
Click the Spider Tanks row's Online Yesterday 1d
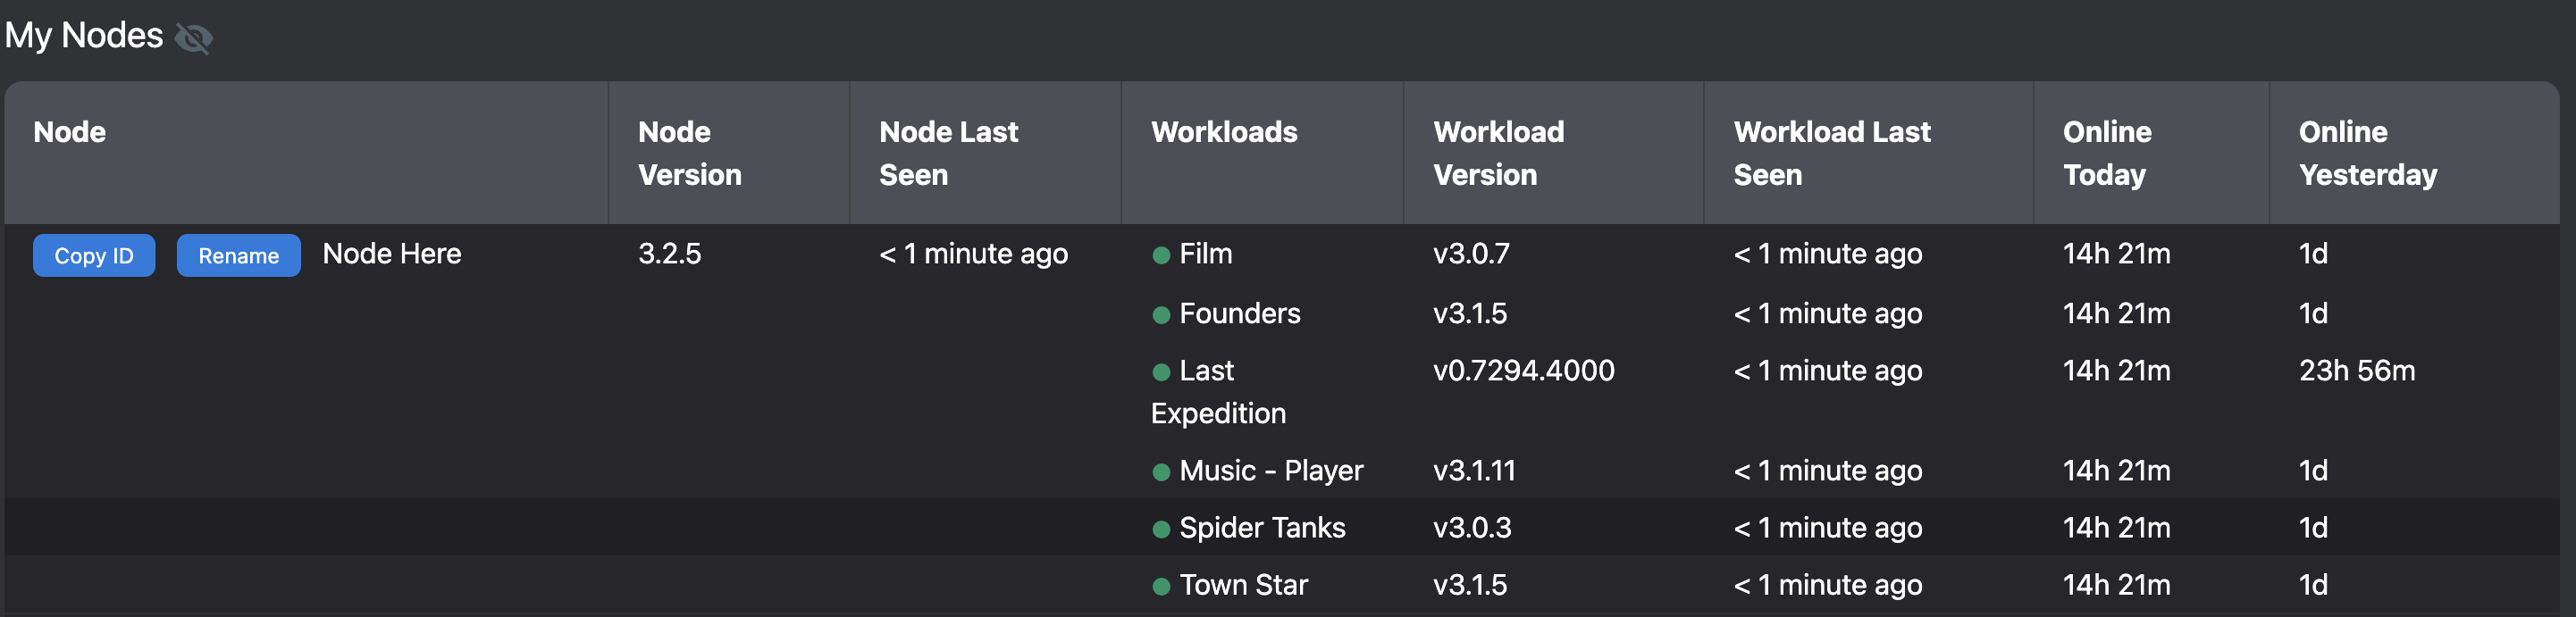[2313, 528]
